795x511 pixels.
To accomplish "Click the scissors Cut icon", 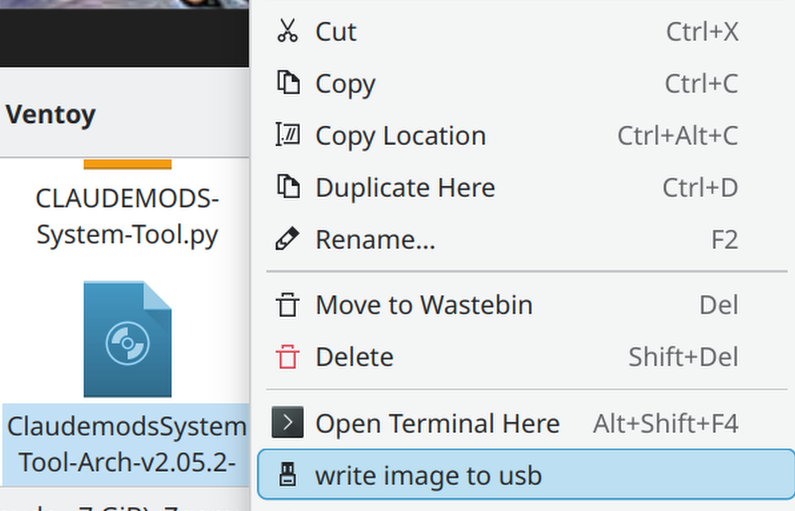I will tap(287, 30).
